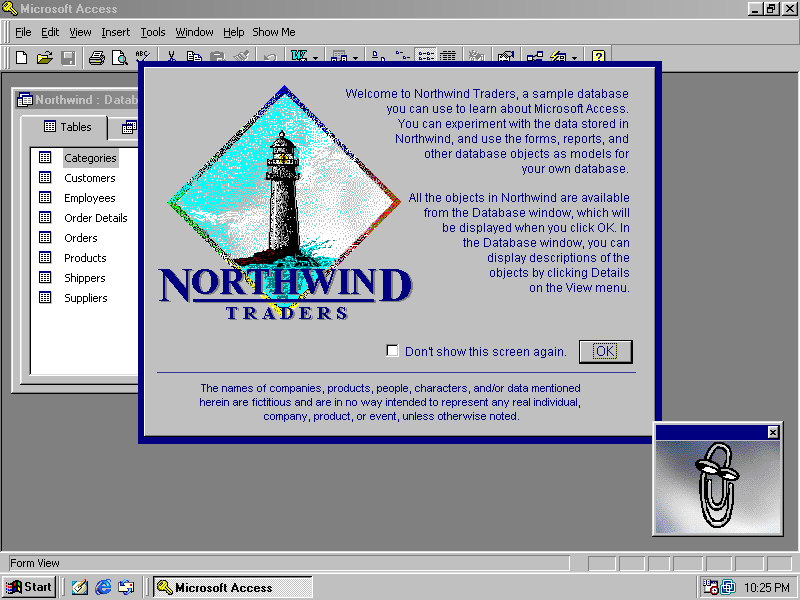Open the Window menu

click(194, 32)
